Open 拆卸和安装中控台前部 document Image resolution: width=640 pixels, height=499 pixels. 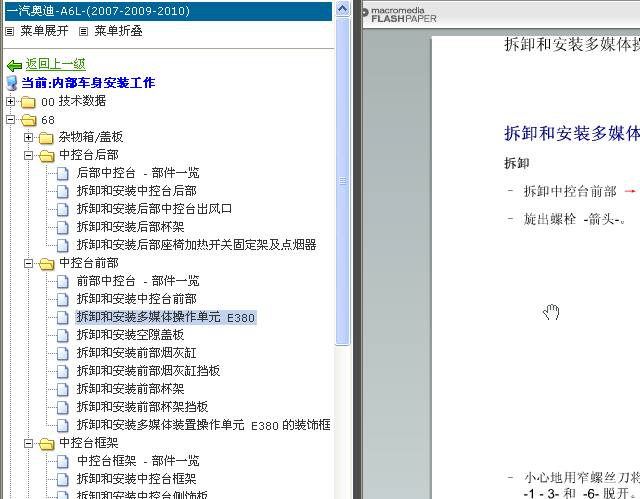coord(137,299)
